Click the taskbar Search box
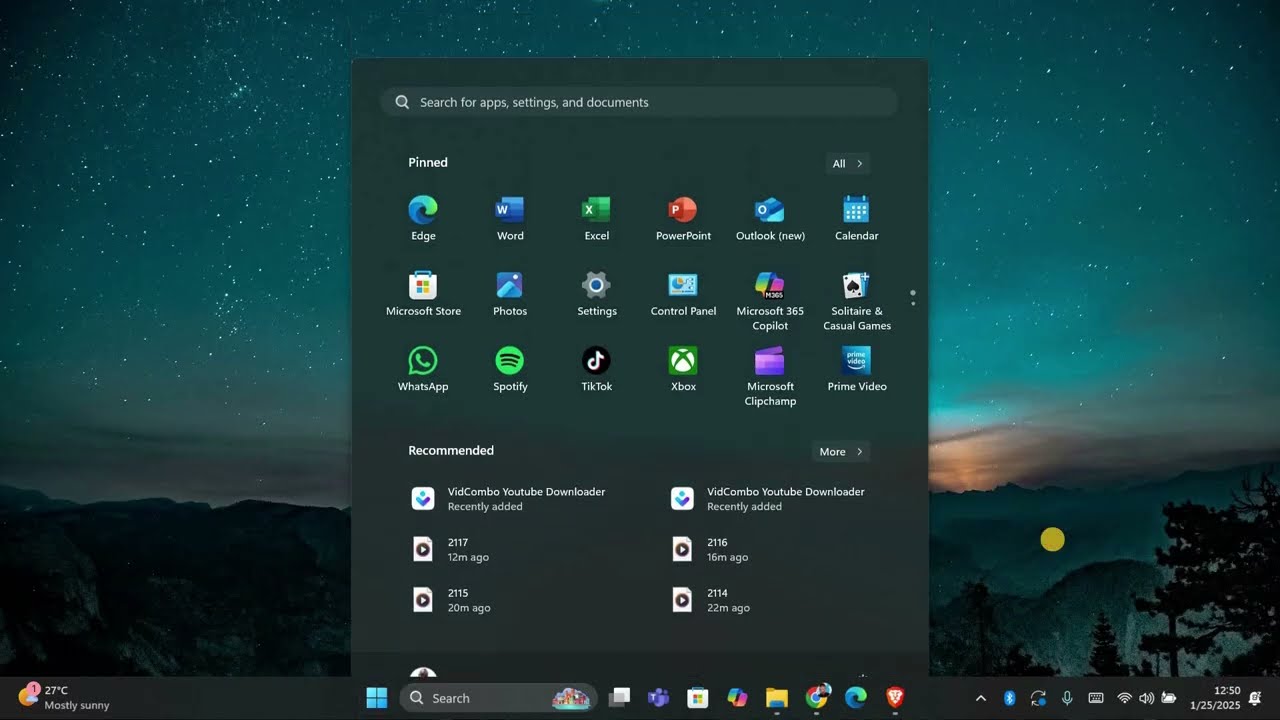Viewport: 1280px width, 720px height. (498, 698)
